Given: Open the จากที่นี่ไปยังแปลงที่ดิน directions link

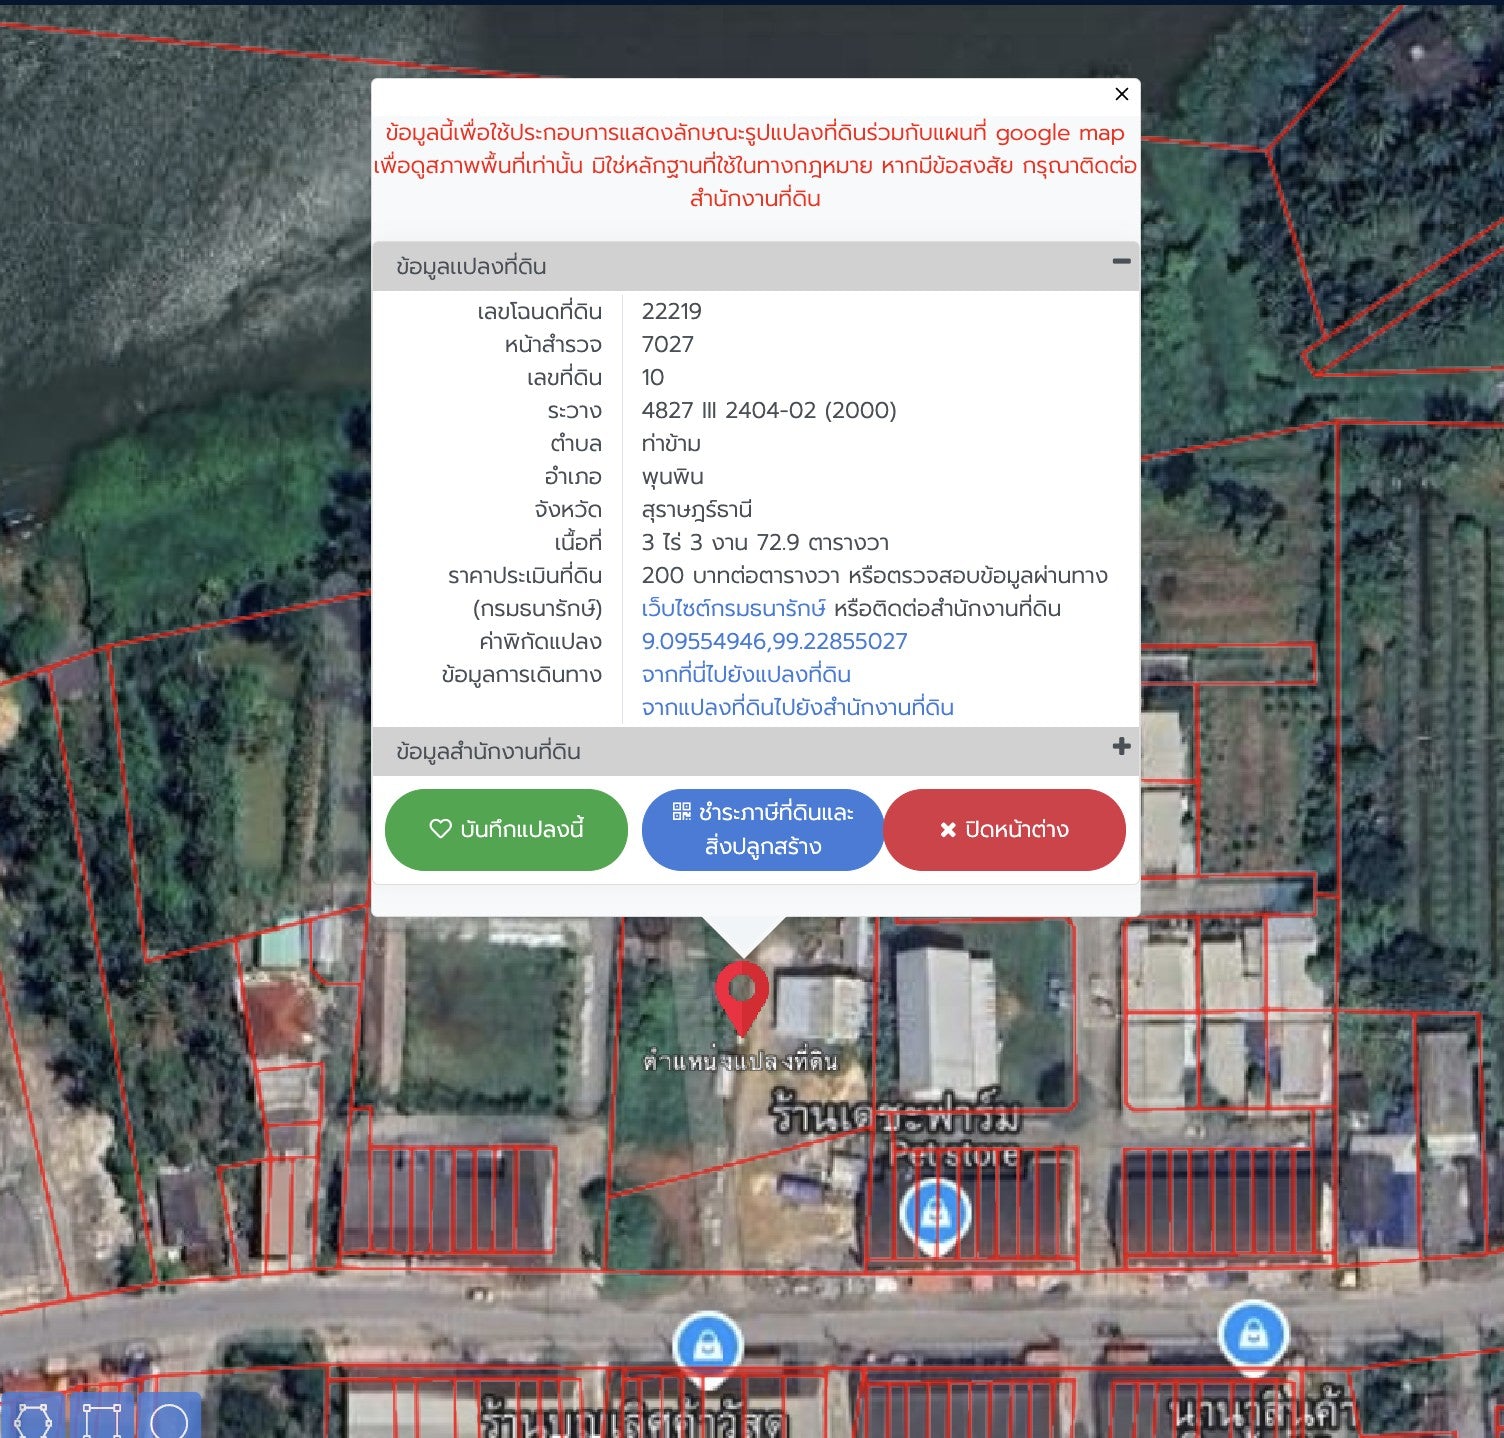Looking at the screenshot, I should coord(746,674).
